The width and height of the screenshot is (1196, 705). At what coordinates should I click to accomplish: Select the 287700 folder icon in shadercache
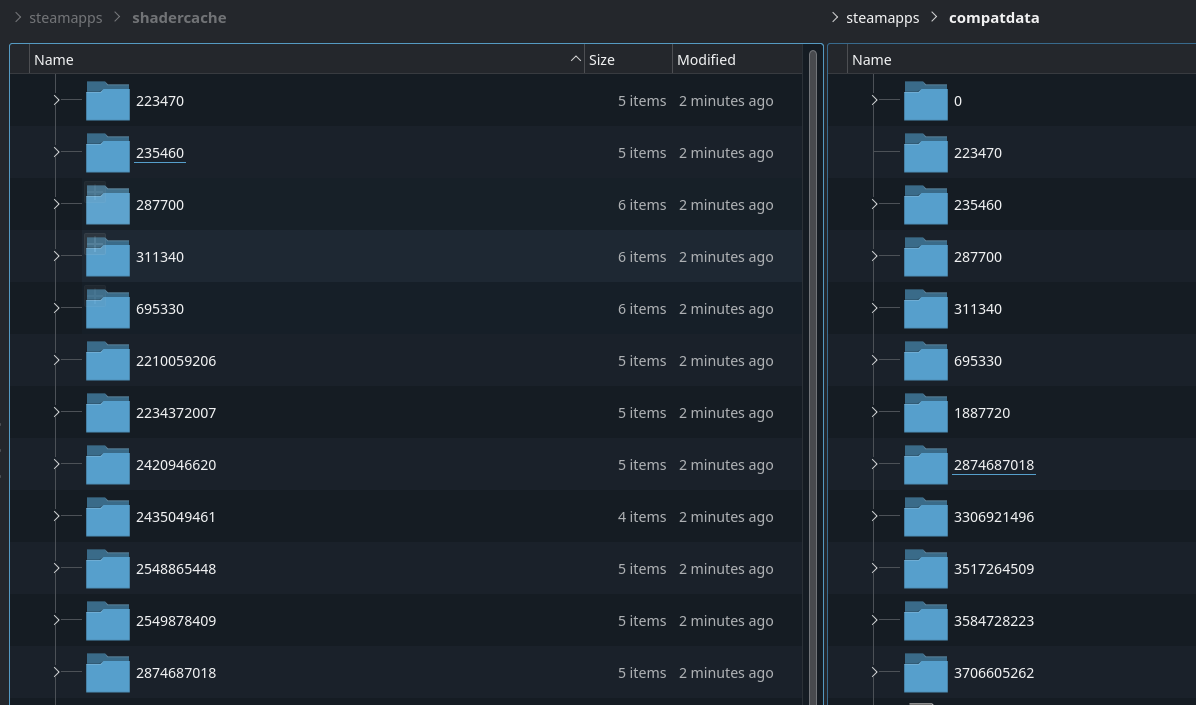pos(108,204)
